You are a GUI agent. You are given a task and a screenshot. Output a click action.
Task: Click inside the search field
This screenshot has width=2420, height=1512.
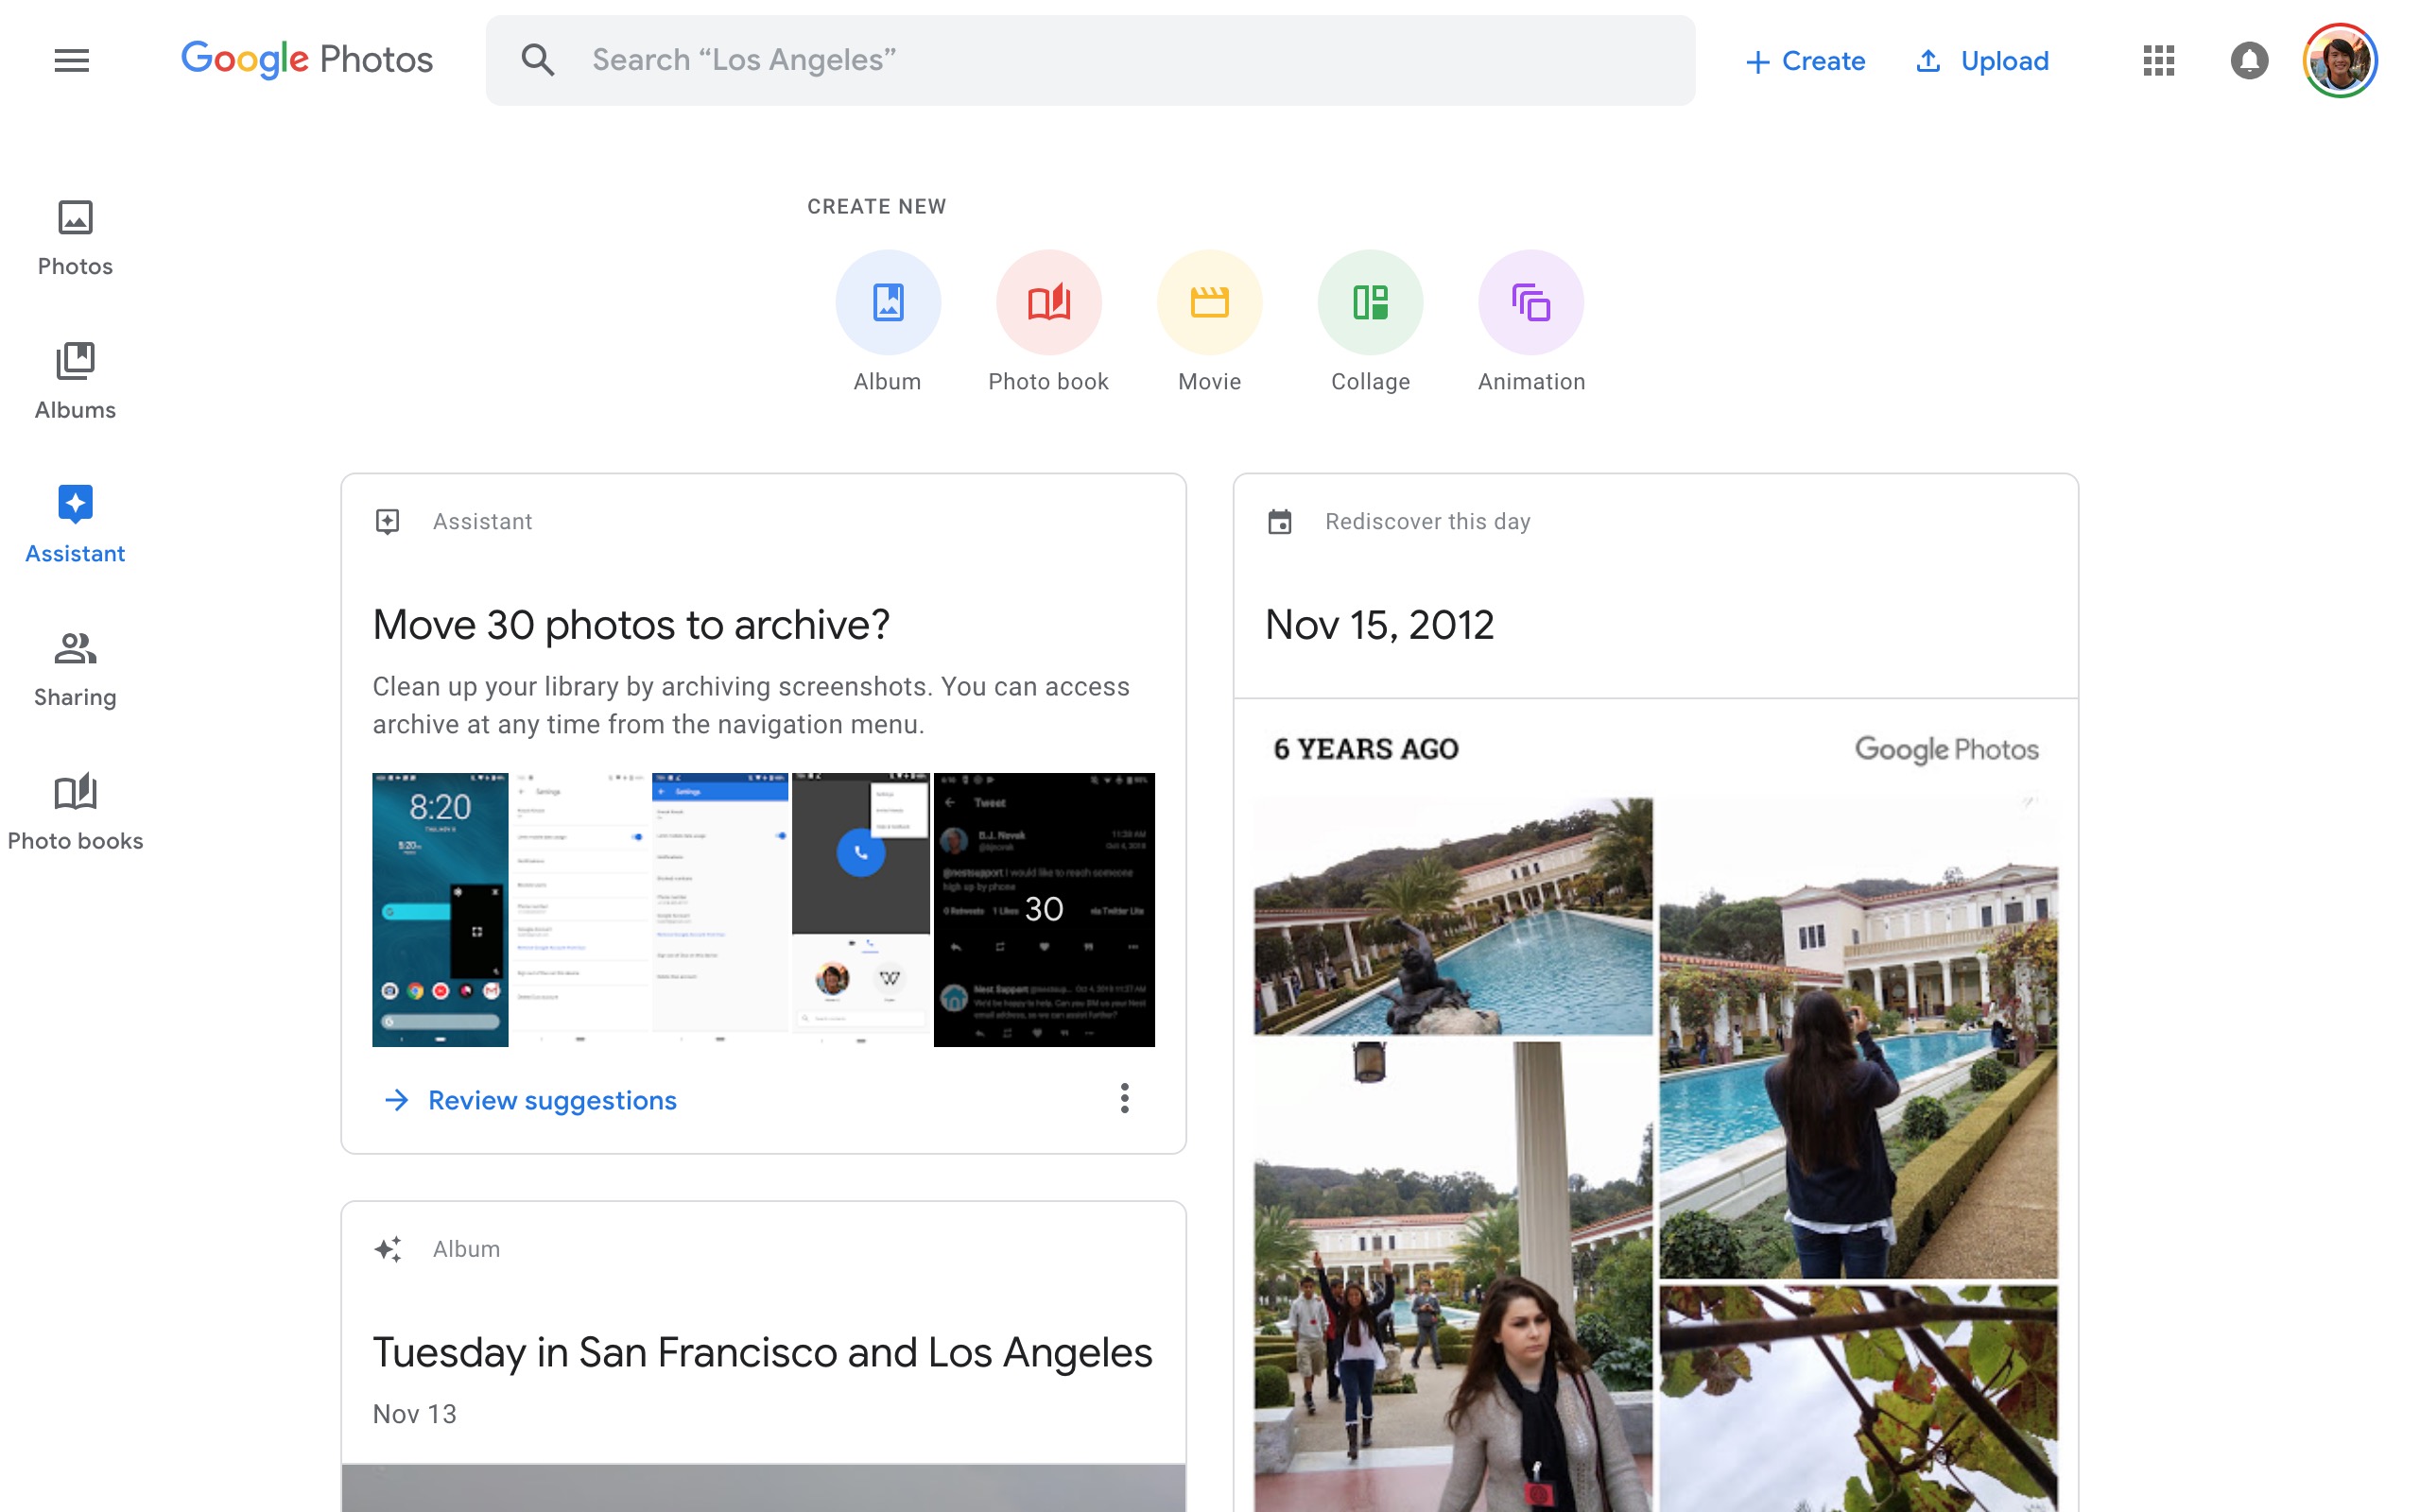tap(1000, 59)
